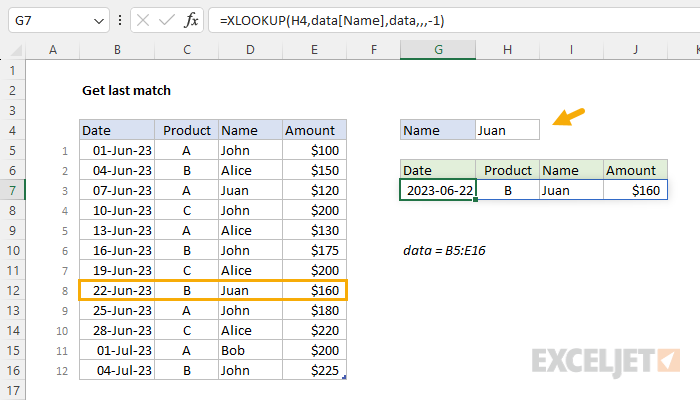Screen dimensions: 700x400
Task: Select row 12 header
Action: pyautogui.click(x=12, y=291)
